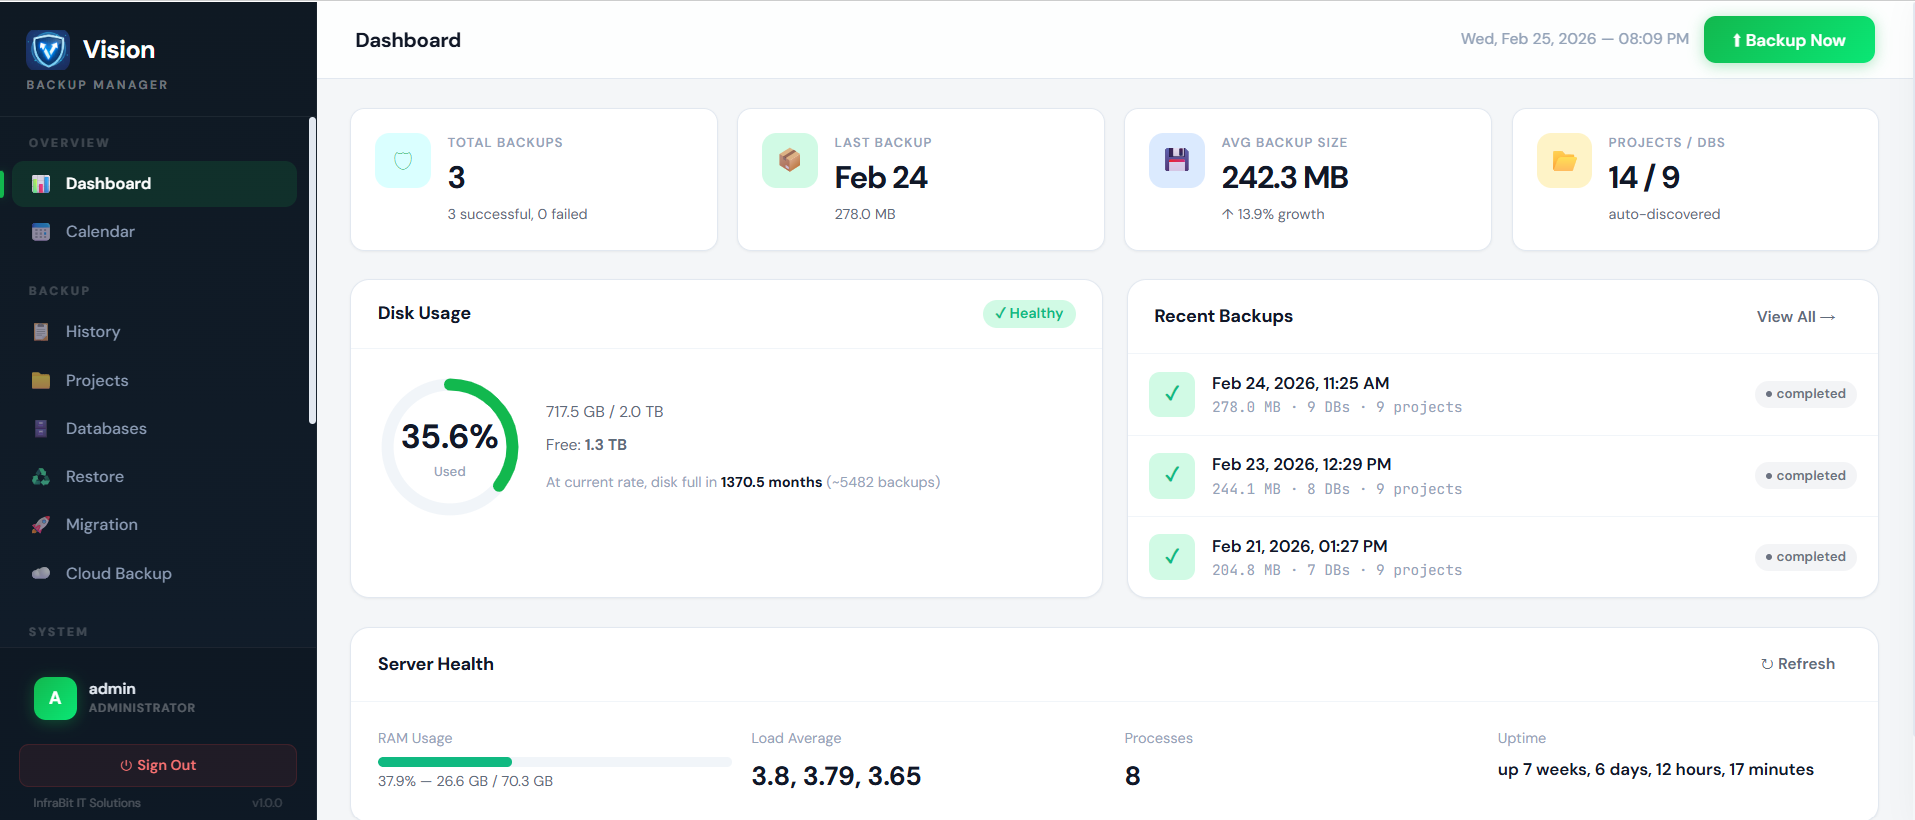The image size is (1915, 820).
Task: Click the Projects / DBs folder card icon
Action: 1564,161
